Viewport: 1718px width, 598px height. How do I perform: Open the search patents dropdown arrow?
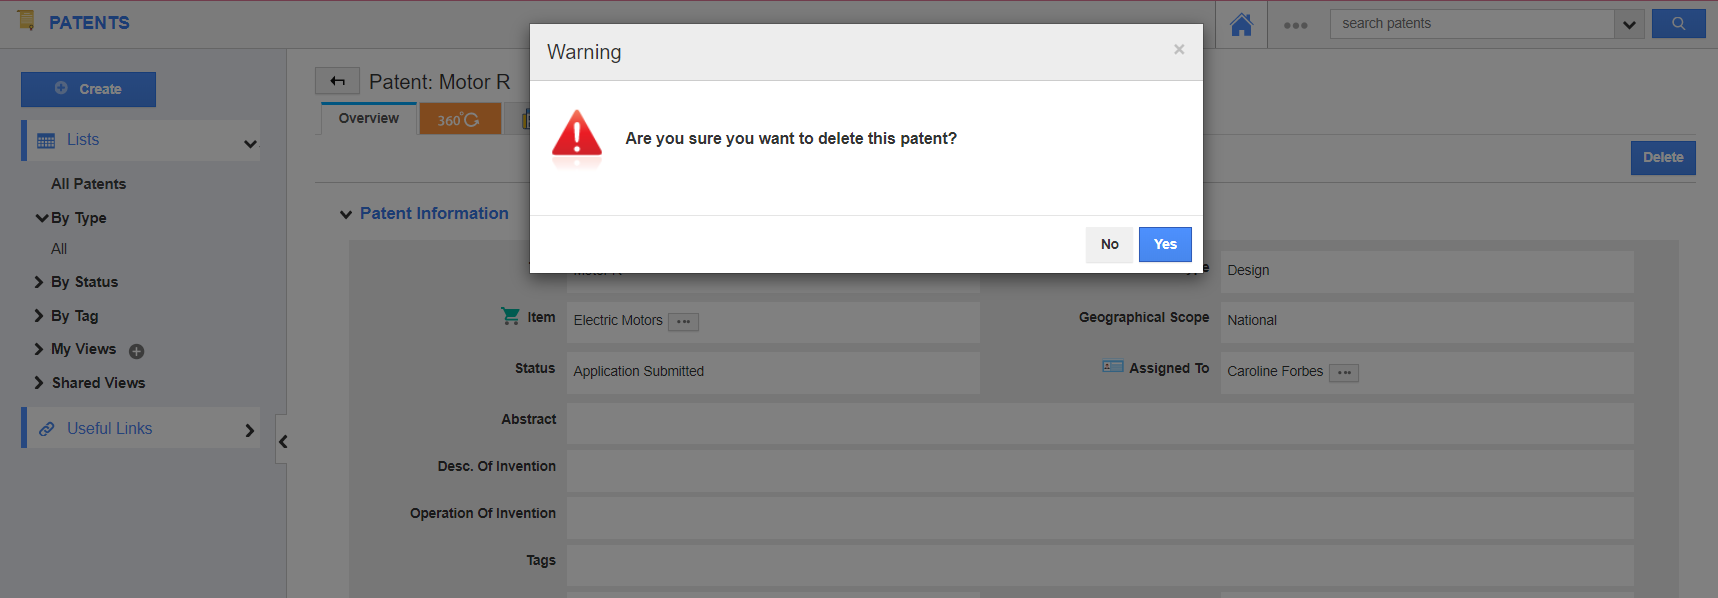tap(1629, 24)
